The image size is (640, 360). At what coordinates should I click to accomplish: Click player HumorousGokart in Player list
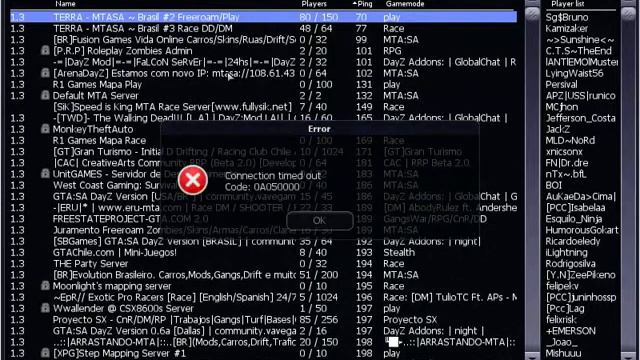click(582, 230)
